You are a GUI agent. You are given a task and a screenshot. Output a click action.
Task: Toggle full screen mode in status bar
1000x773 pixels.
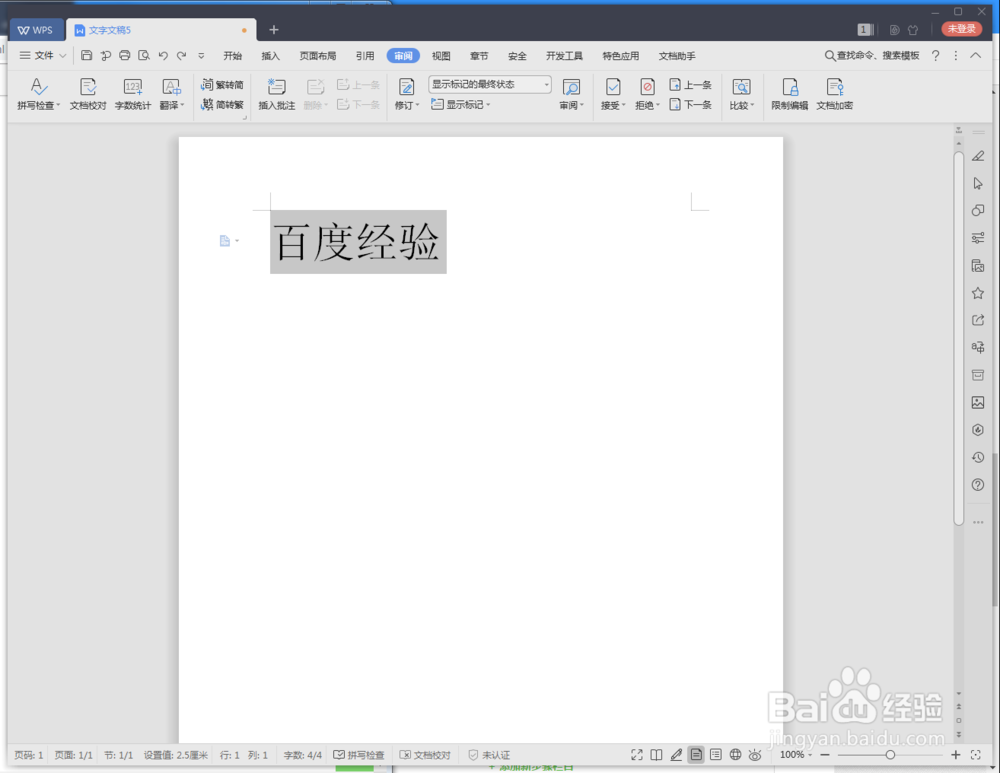[636, 755]
